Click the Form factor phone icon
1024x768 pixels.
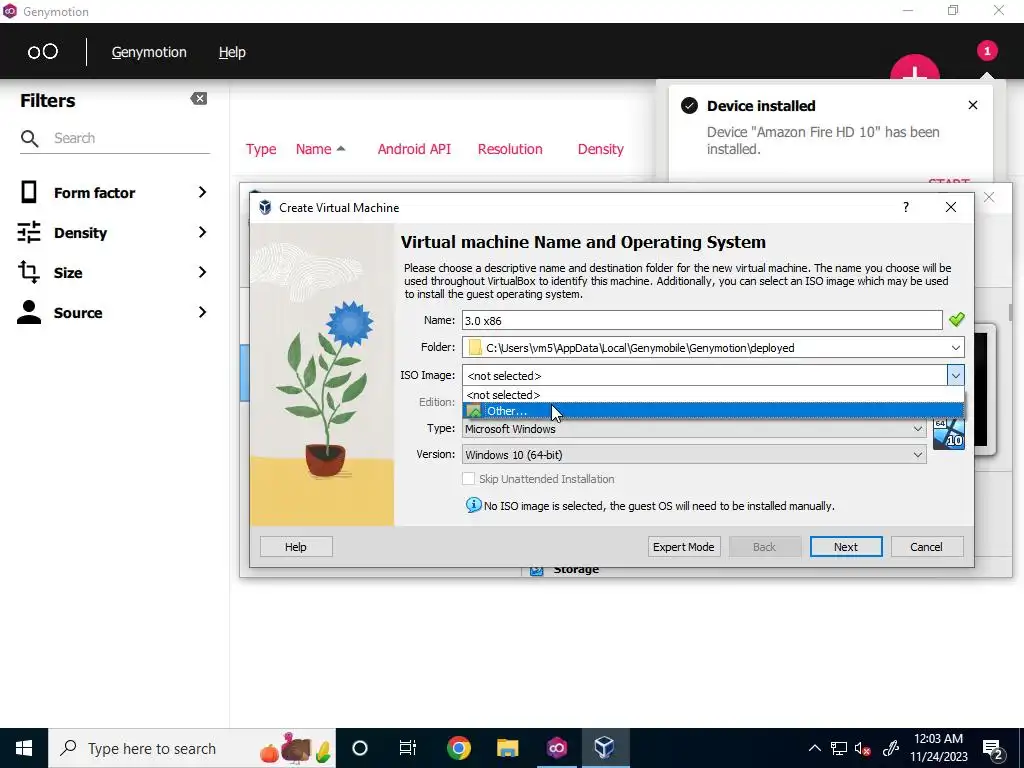pyautogui.click(x=29, y=192)
